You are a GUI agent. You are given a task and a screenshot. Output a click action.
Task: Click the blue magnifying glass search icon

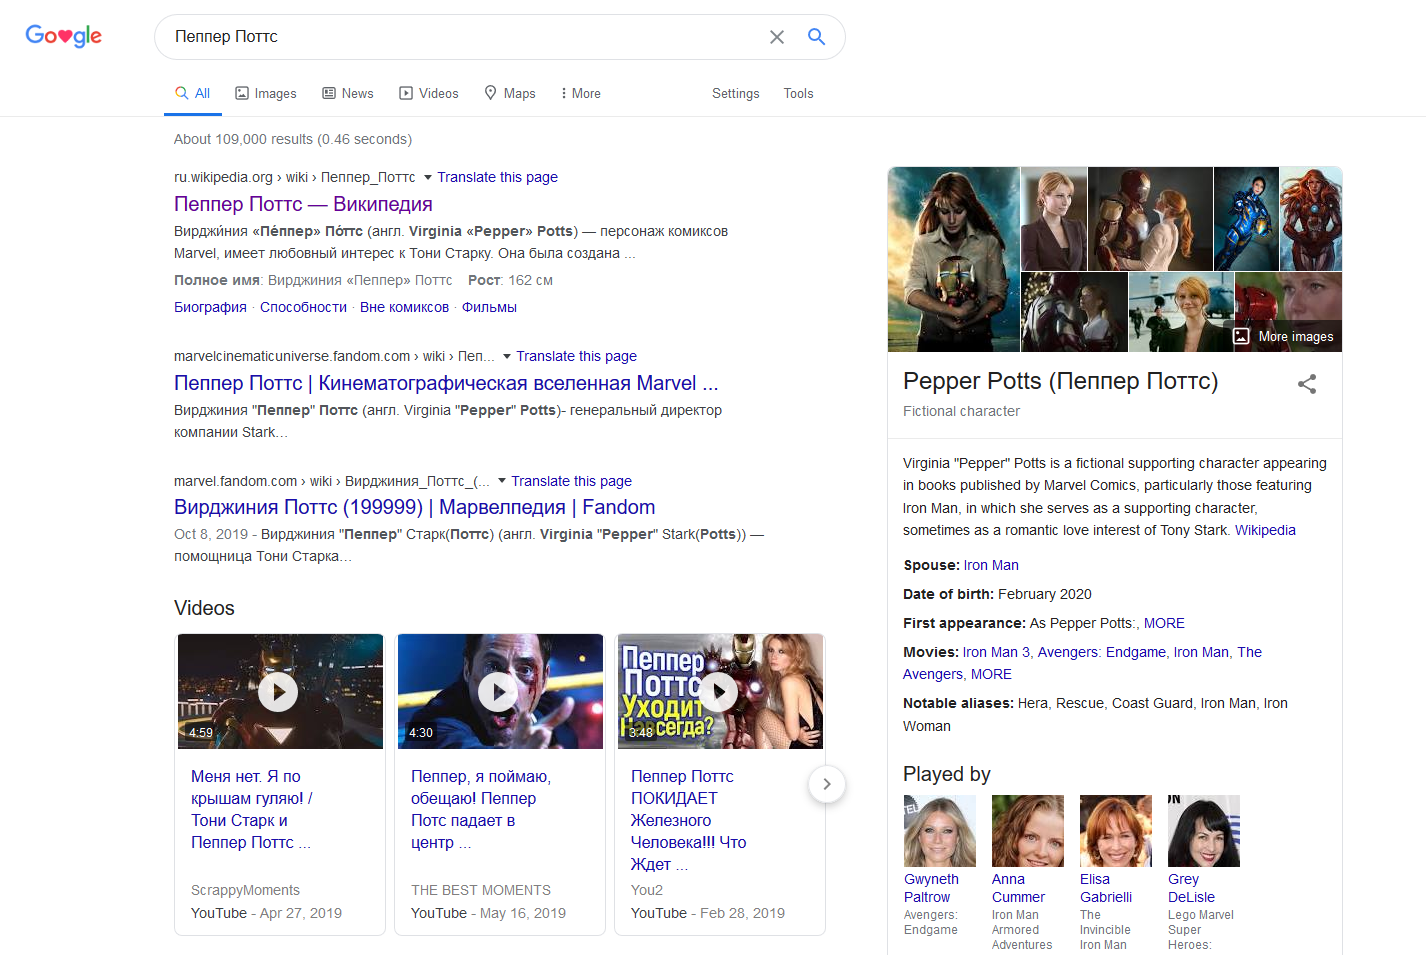tap(816, 37)
